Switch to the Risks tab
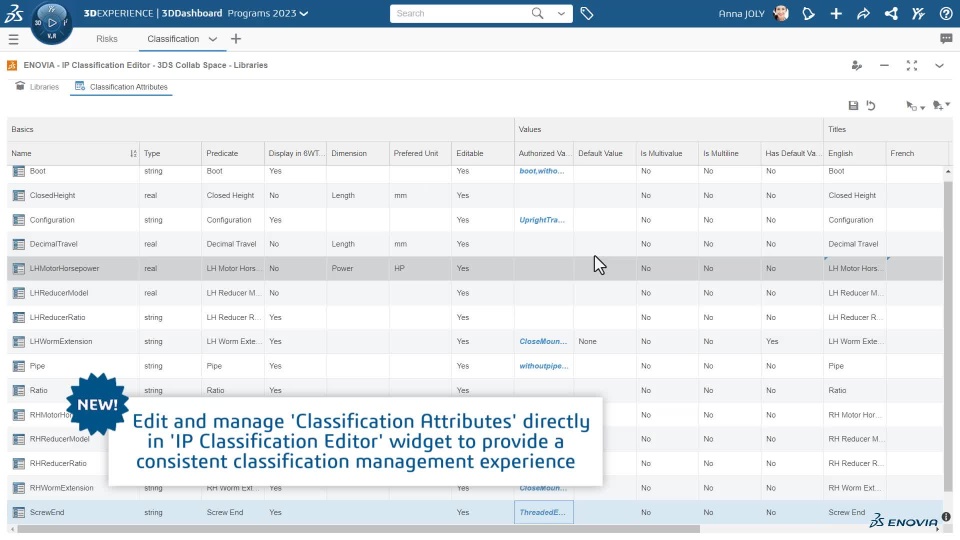Screen dimensions: 960x540 [107, 39]
